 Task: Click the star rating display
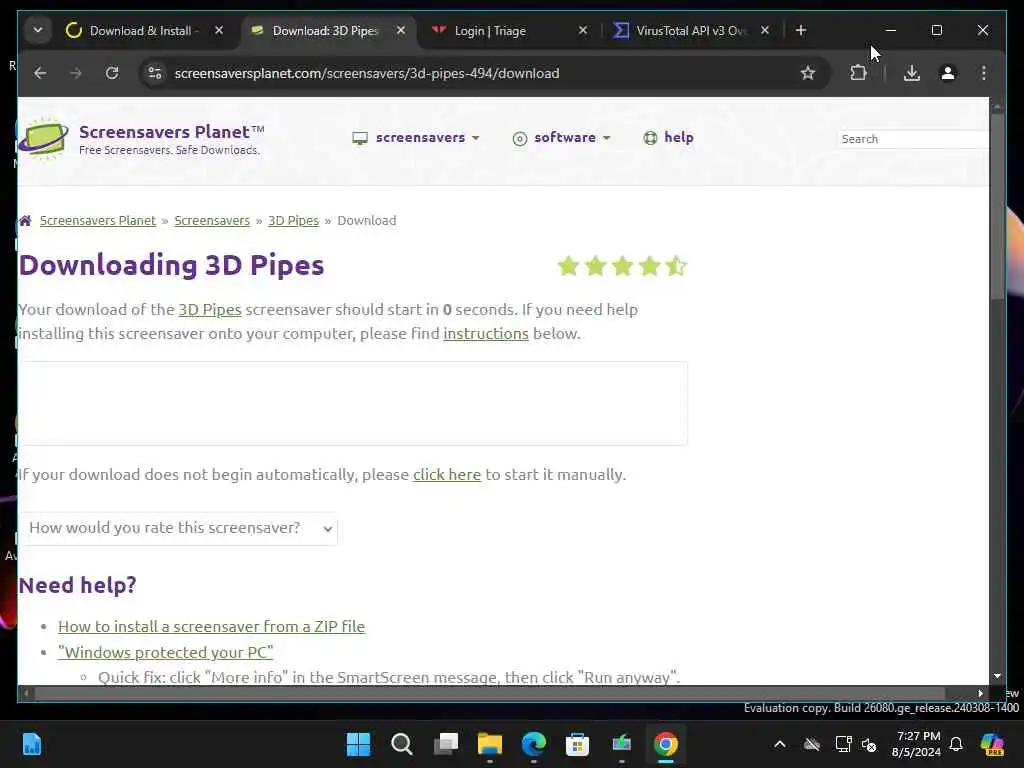[x=622, y=266]
